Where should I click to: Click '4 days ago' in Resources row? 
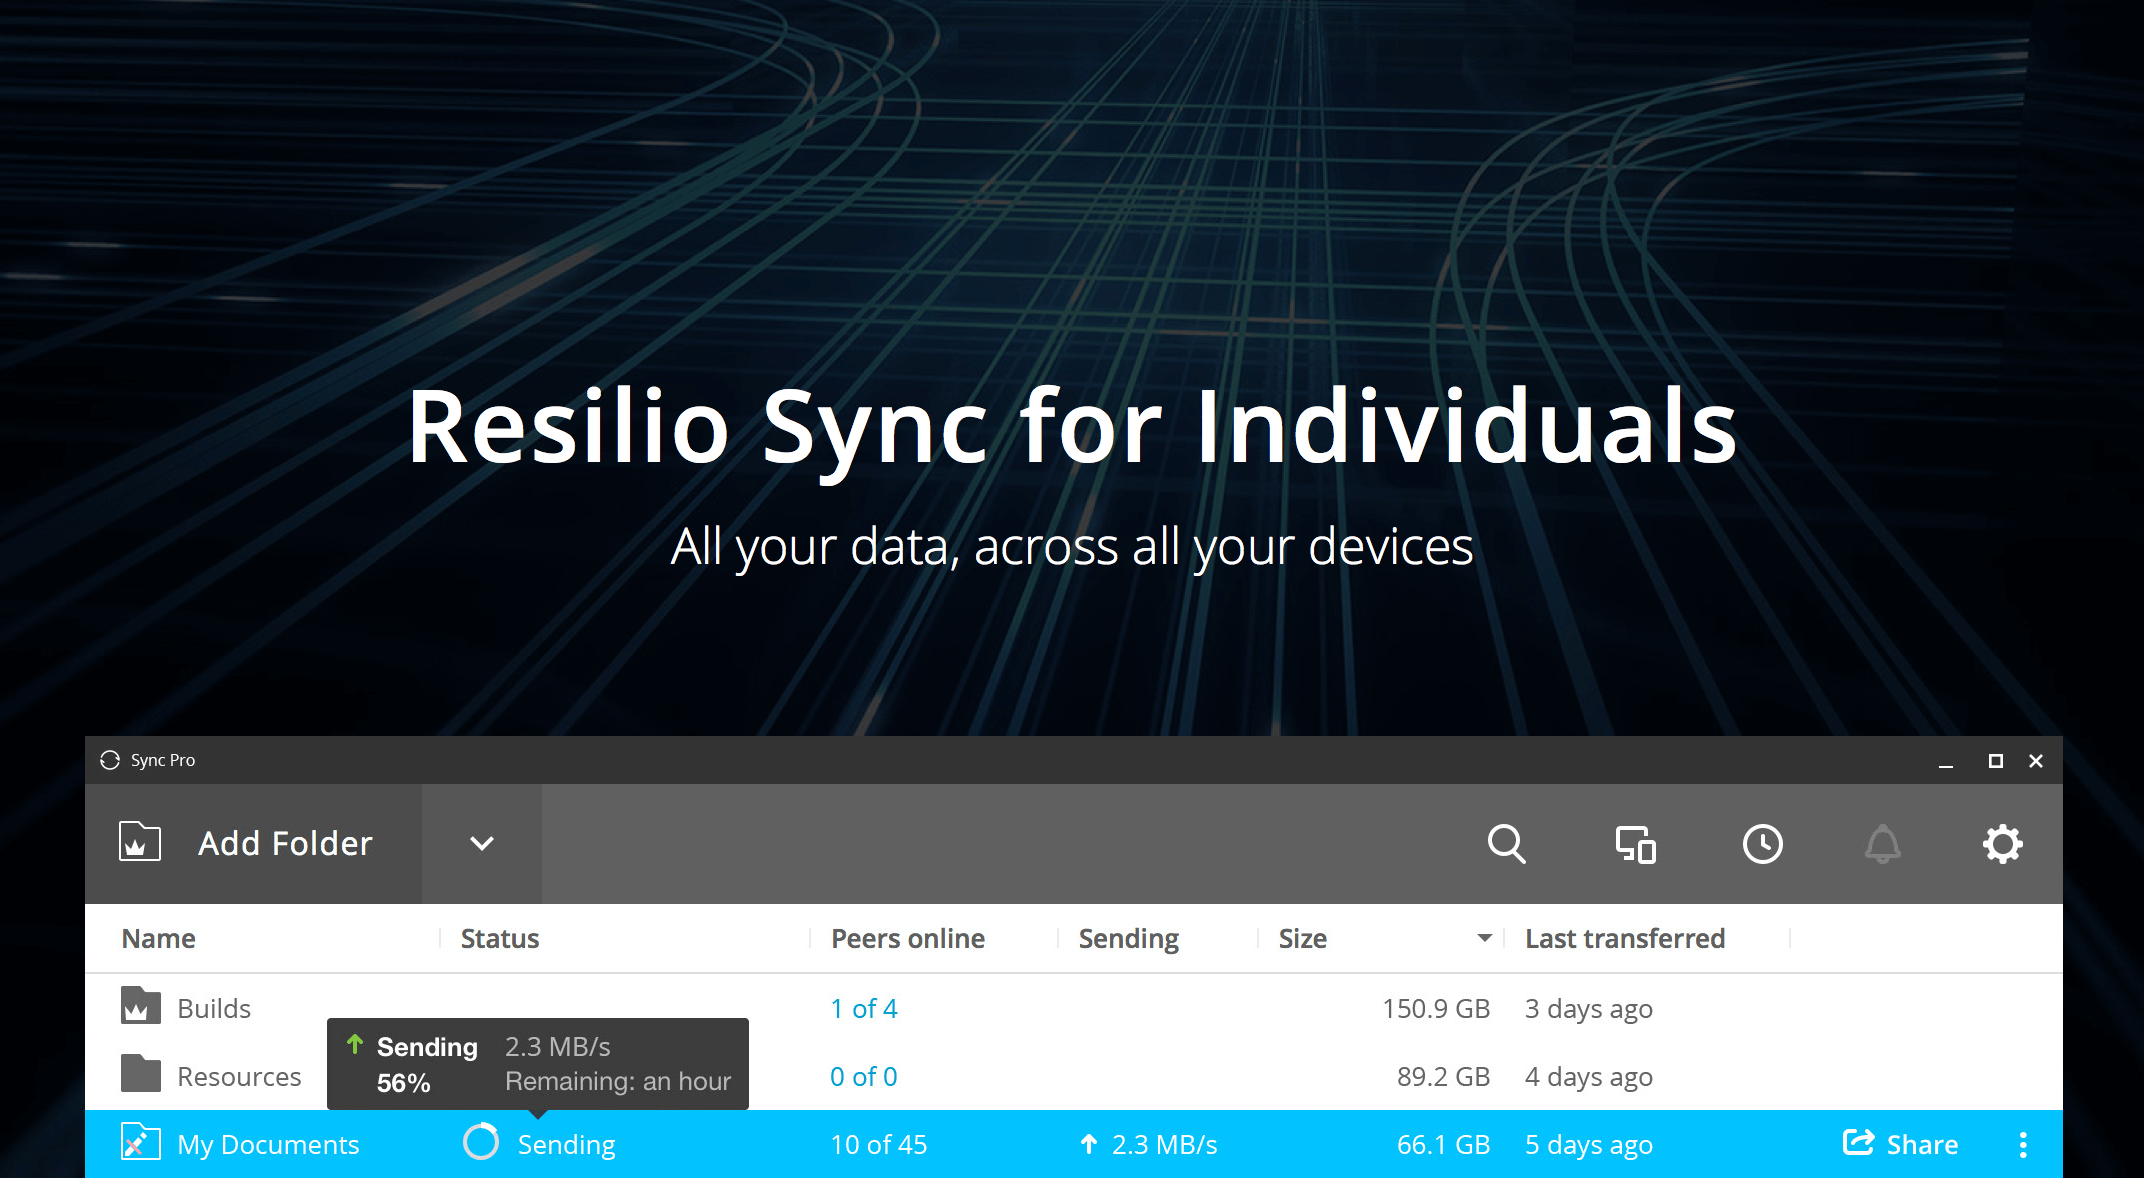(x=1589, y=1076)
